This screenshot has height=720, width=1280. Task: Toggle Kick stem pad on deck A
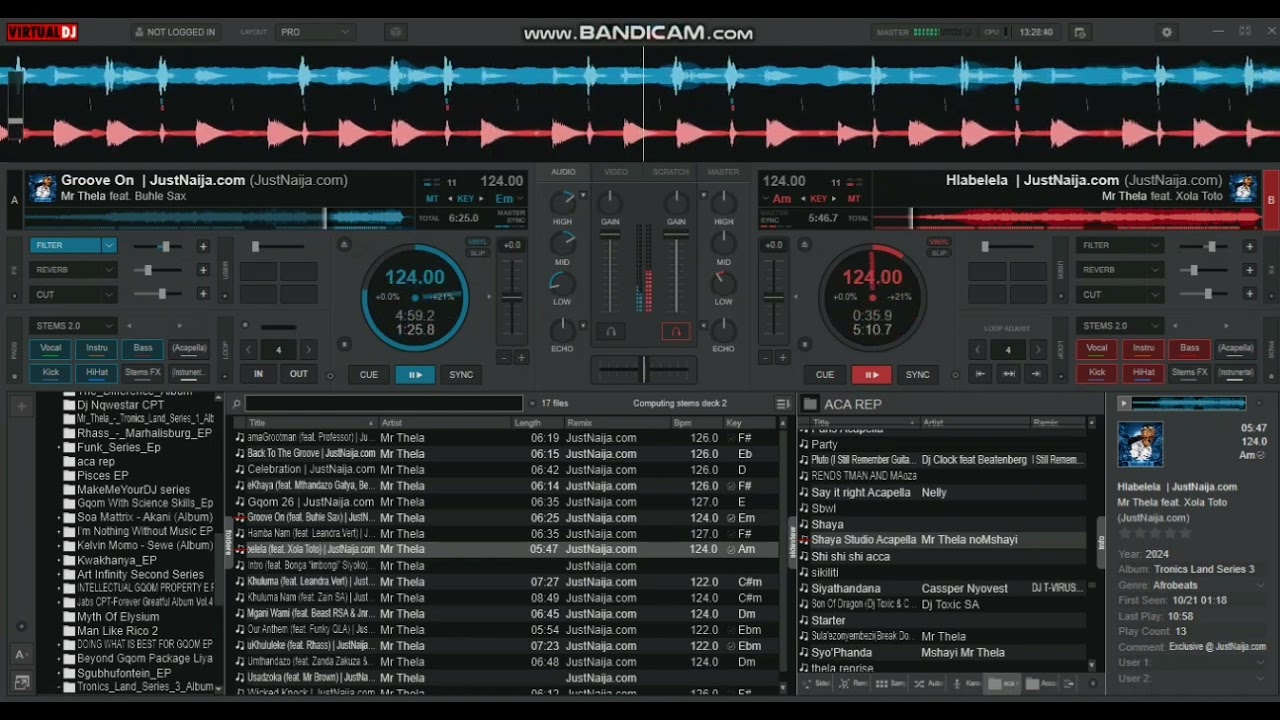[x=50, y=373]
